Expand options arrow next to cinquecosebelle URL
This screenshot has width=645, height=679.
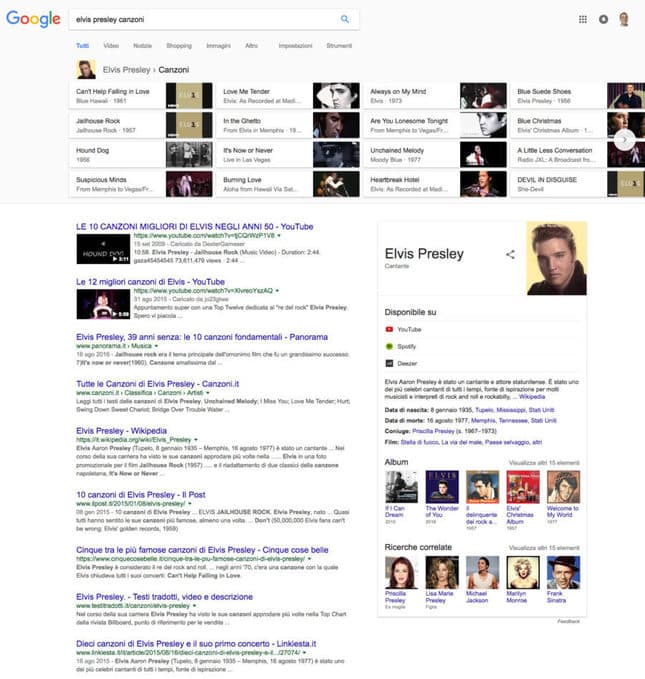pos(309,559)
